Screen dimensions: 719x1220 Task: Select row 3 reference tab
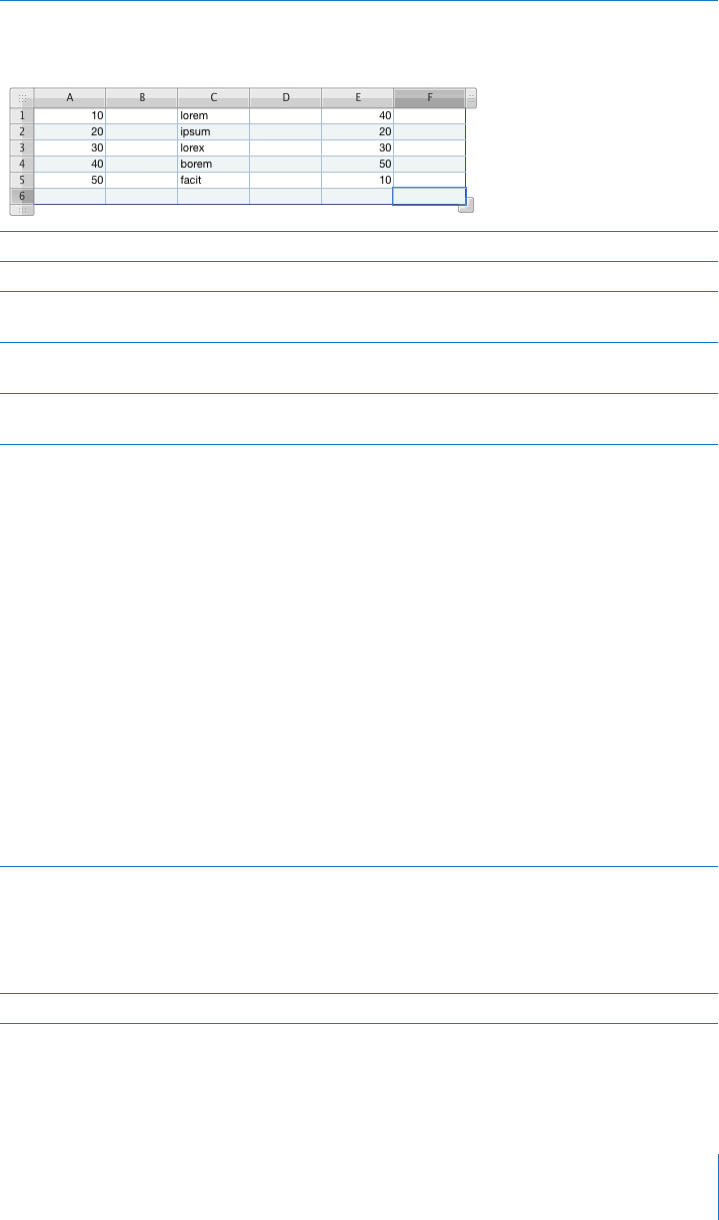[x=22, y=148]
